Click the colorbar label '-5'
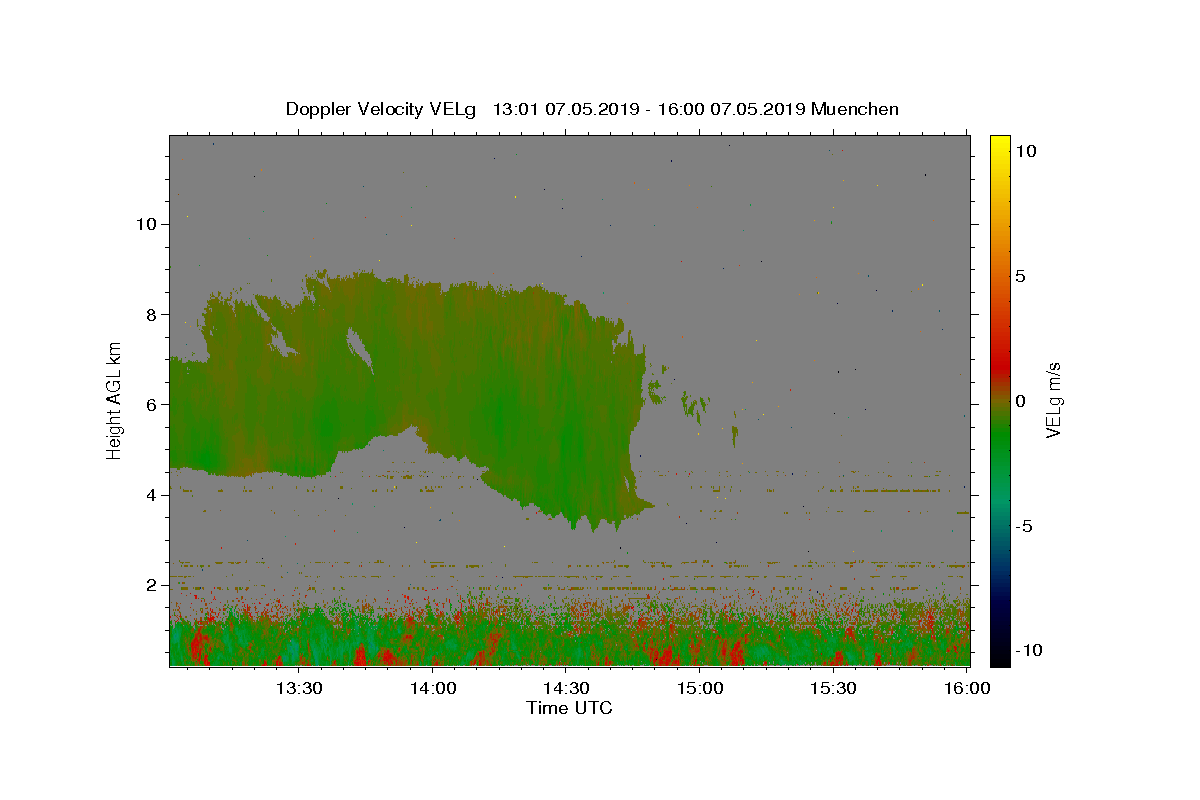Viewport: 1200px width, 800px height. pos(1024,526)
